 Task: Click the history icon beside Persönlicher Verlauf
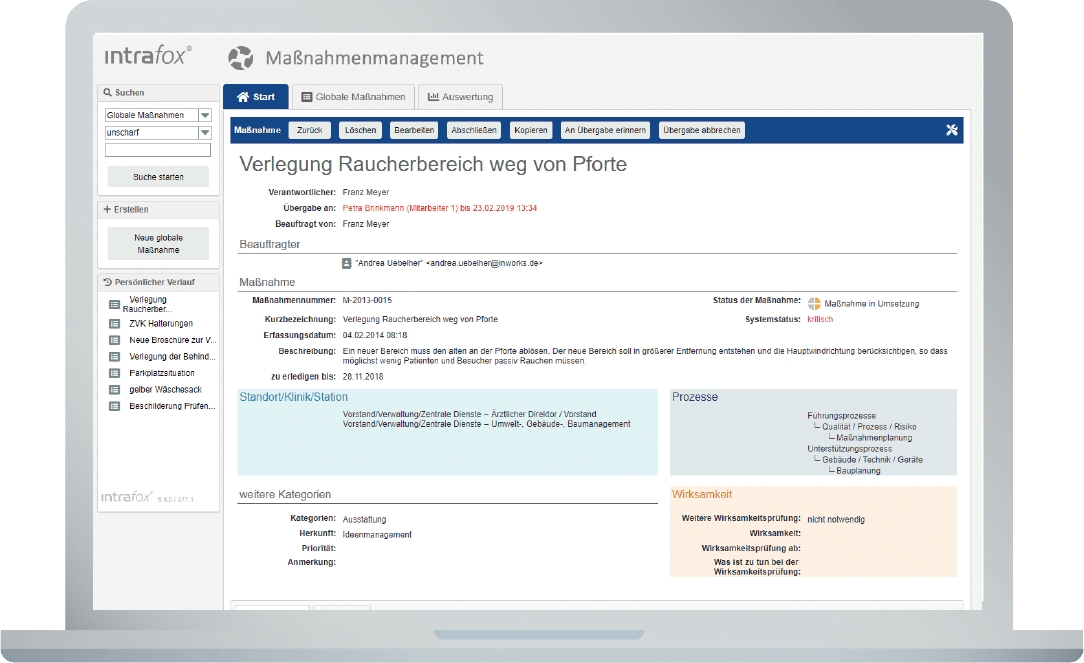(107, 282)
